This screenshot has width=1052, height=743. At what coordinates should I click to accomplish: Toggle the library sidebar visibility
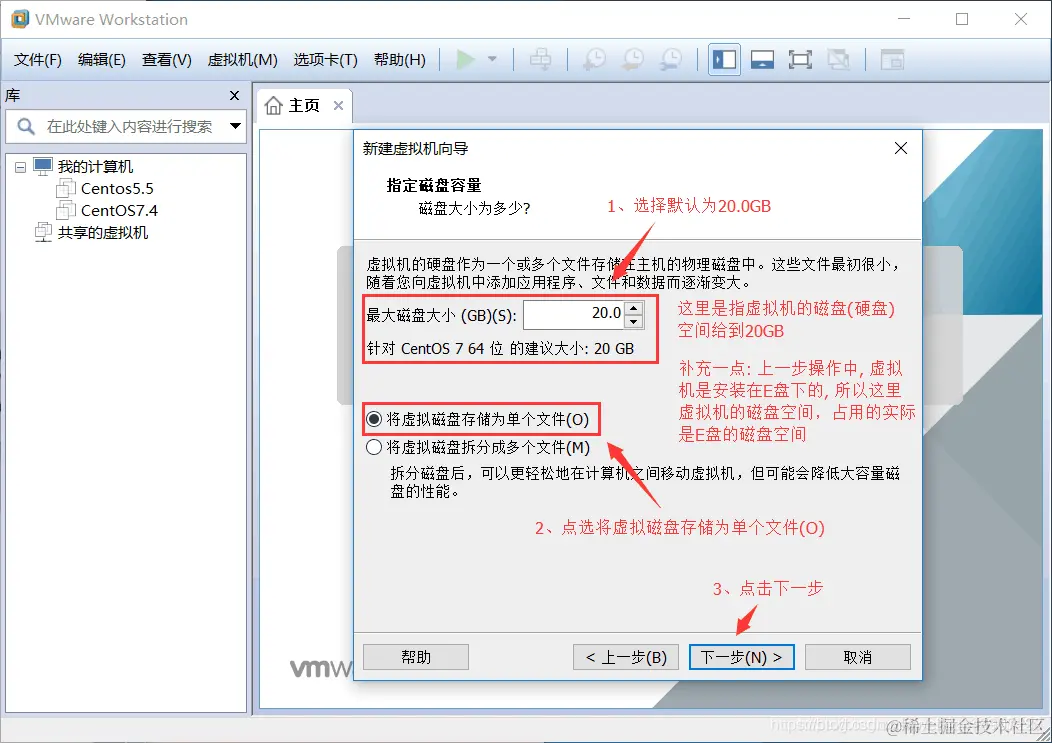coord(723,59)
